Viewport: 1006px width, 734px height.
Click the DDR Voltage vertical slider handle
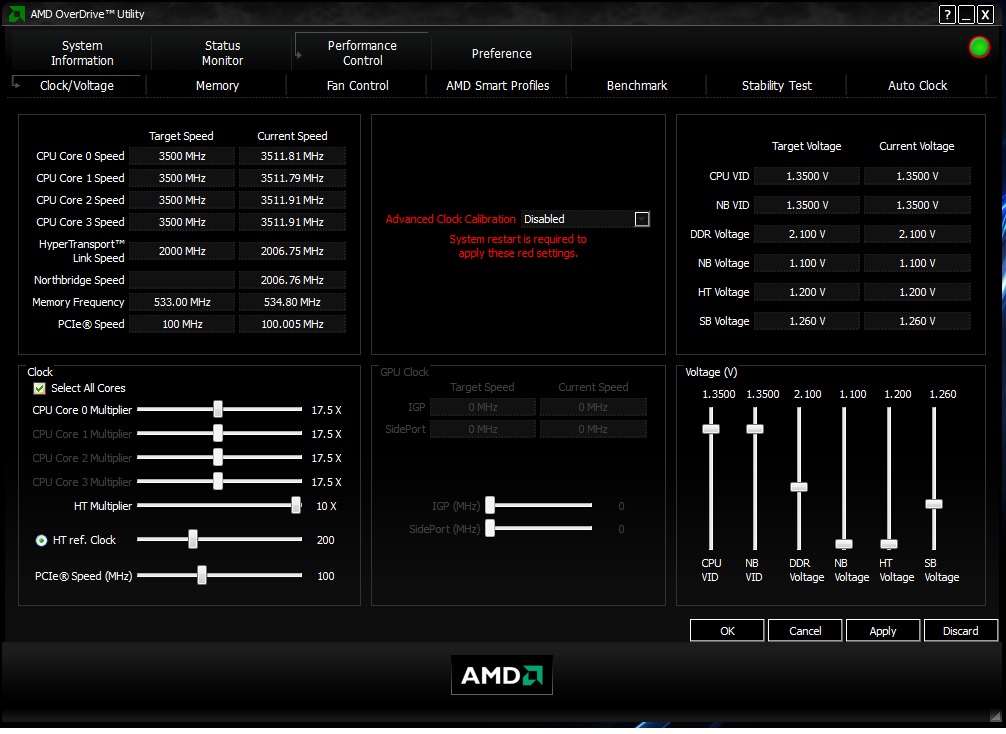click(799, 487)
